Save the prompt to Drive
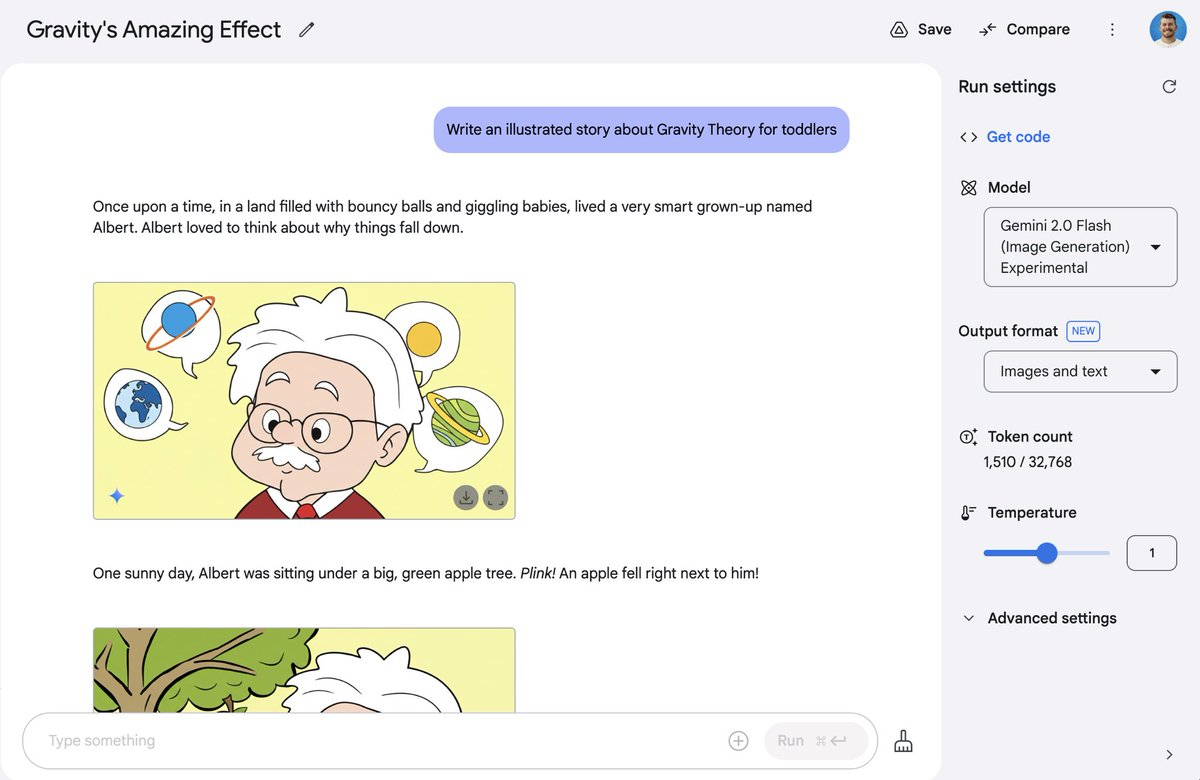1200x780 pixels. coord(920,30)
